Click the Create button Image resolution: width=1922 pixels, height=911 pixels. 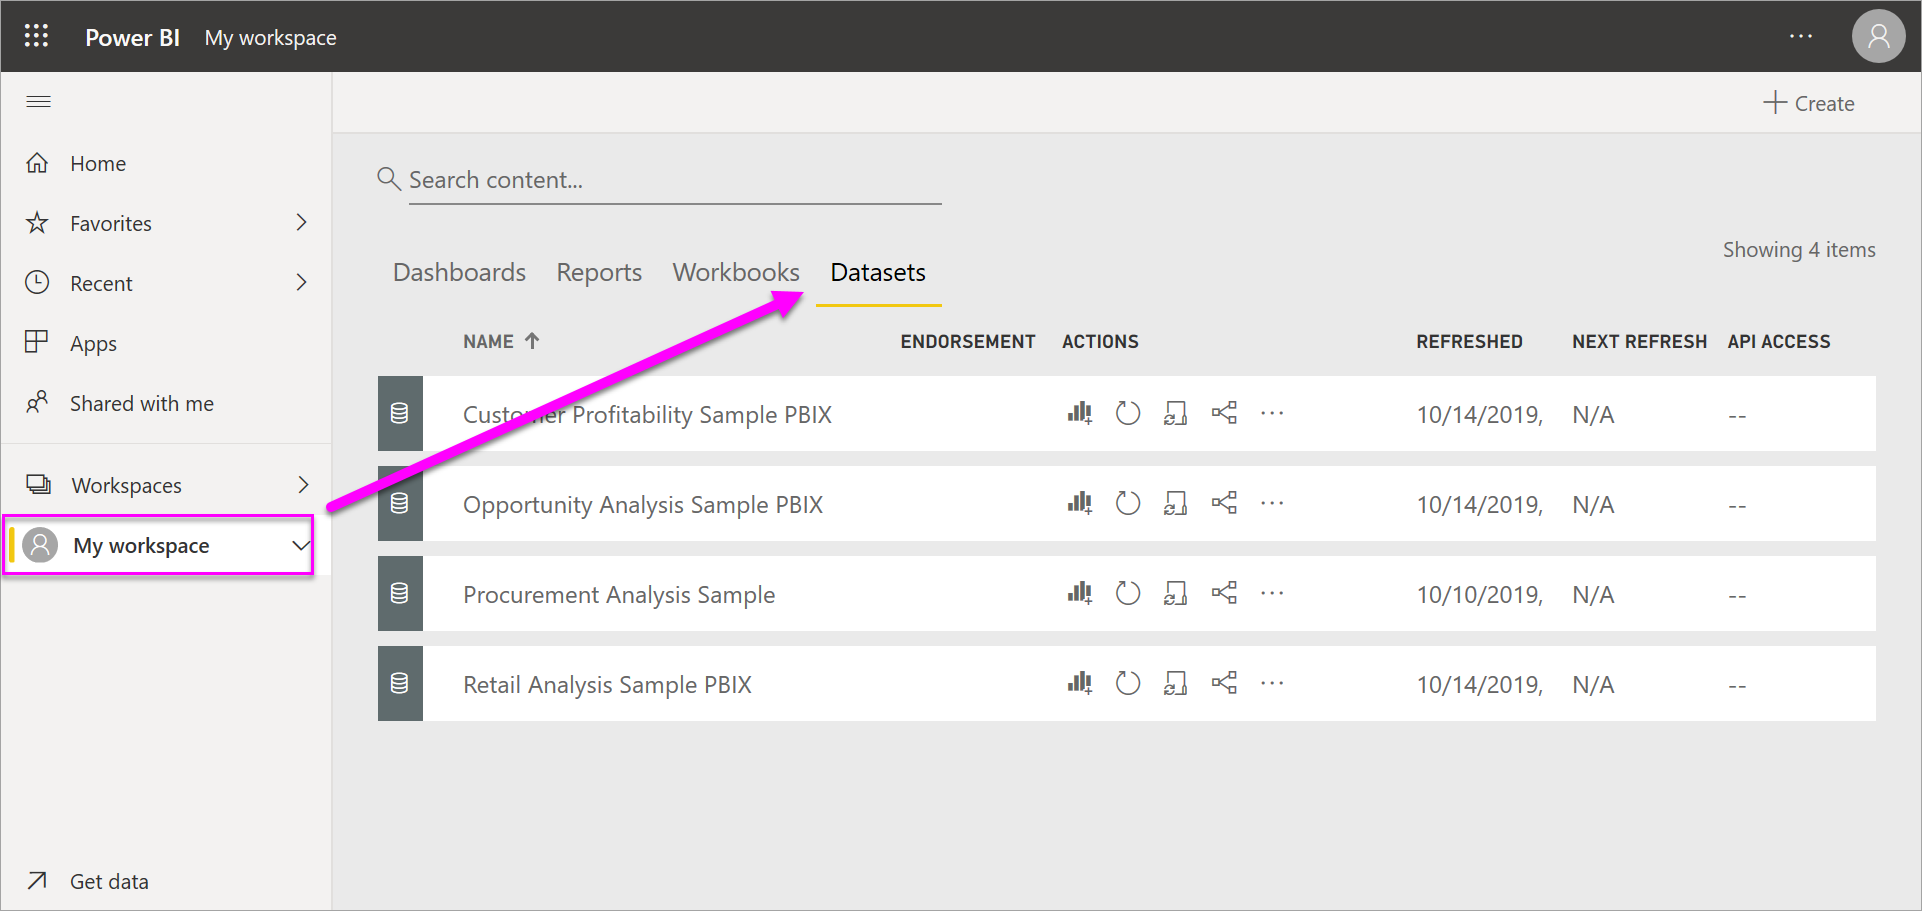tap(1808, 103)
